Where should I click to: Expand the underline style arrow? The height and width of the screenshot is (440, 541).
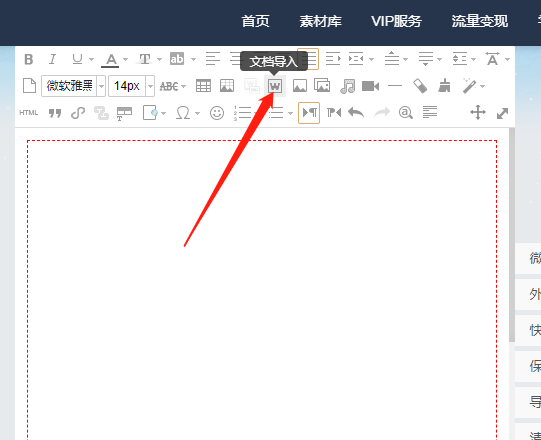(x=91, y=59)
